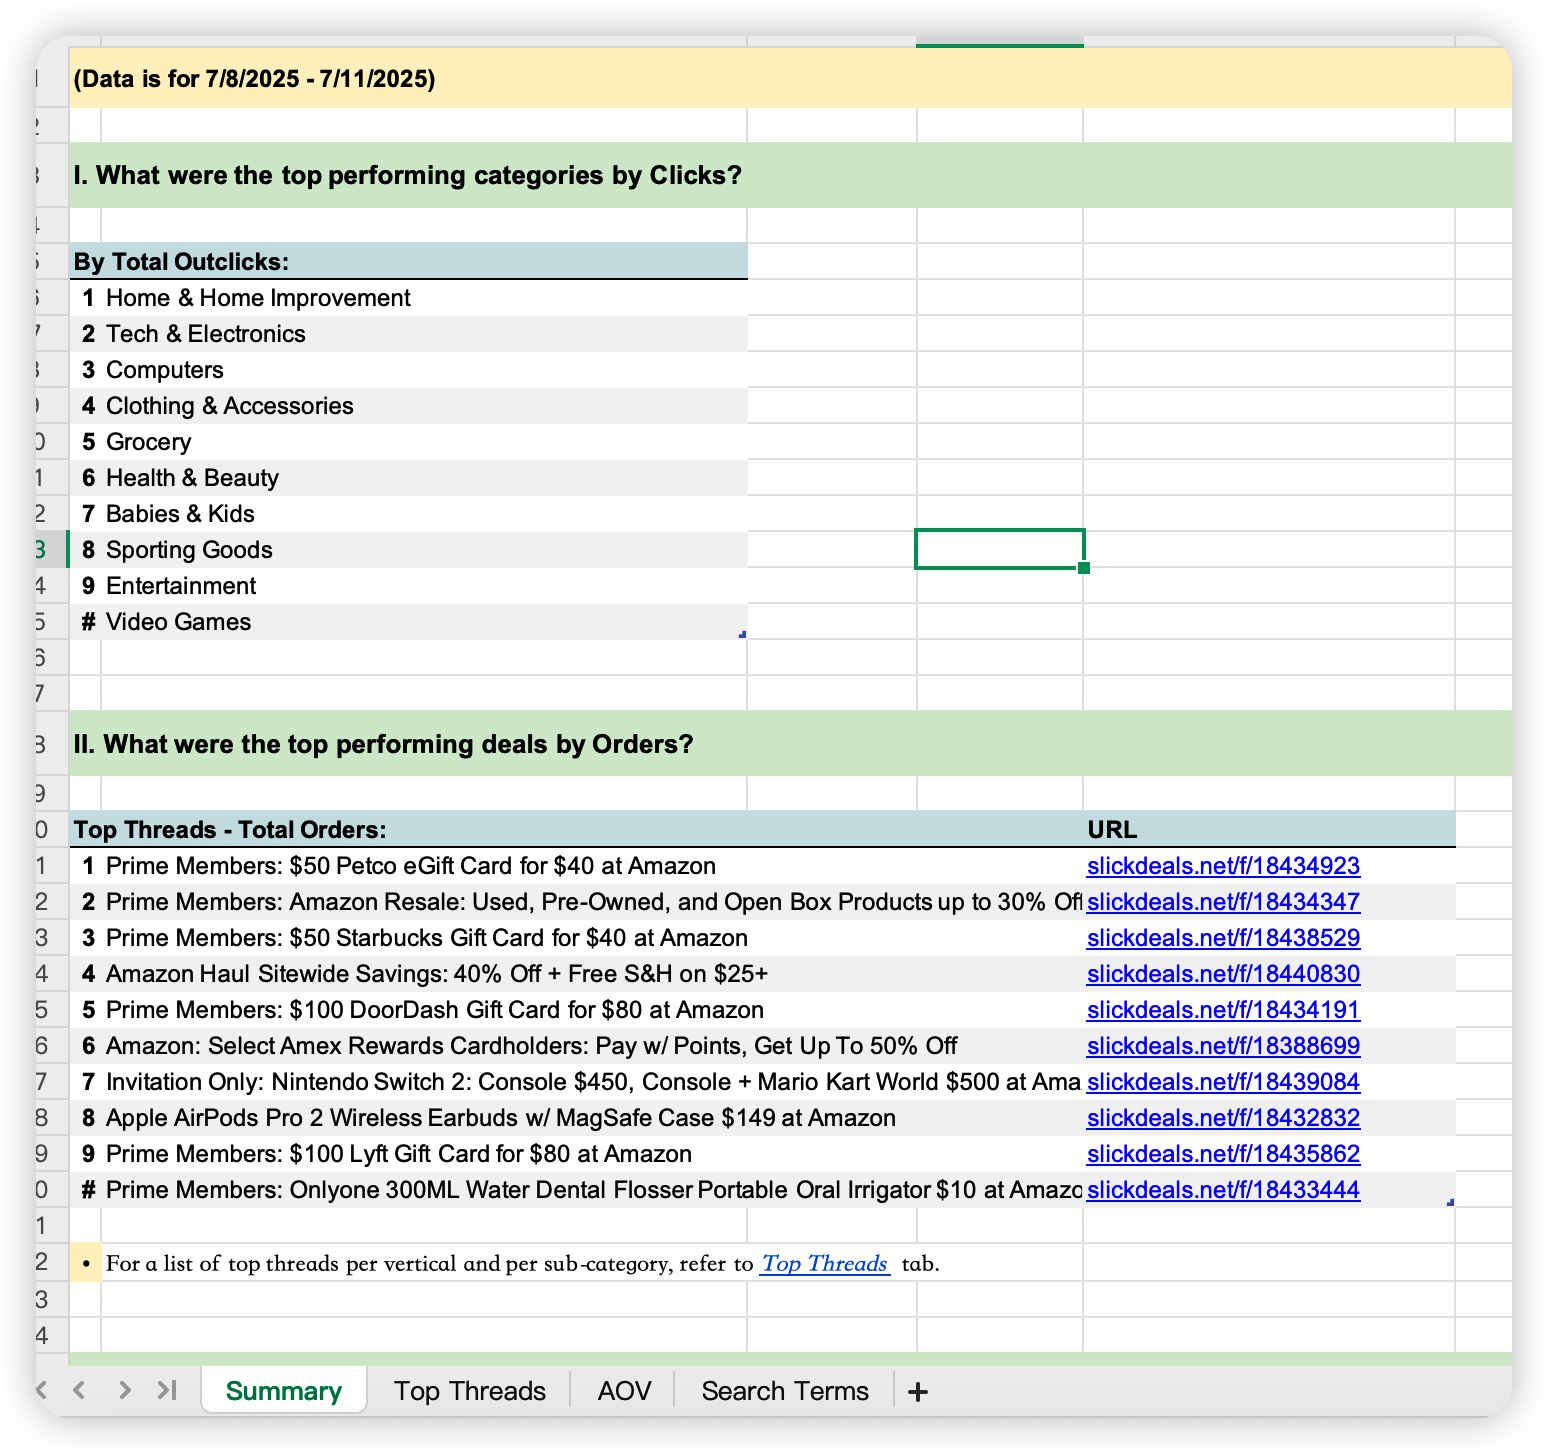The image size is (1548, 1454).
Task: Open link slickdeals.net/f/18434347
Action: tap(1223, 902)
